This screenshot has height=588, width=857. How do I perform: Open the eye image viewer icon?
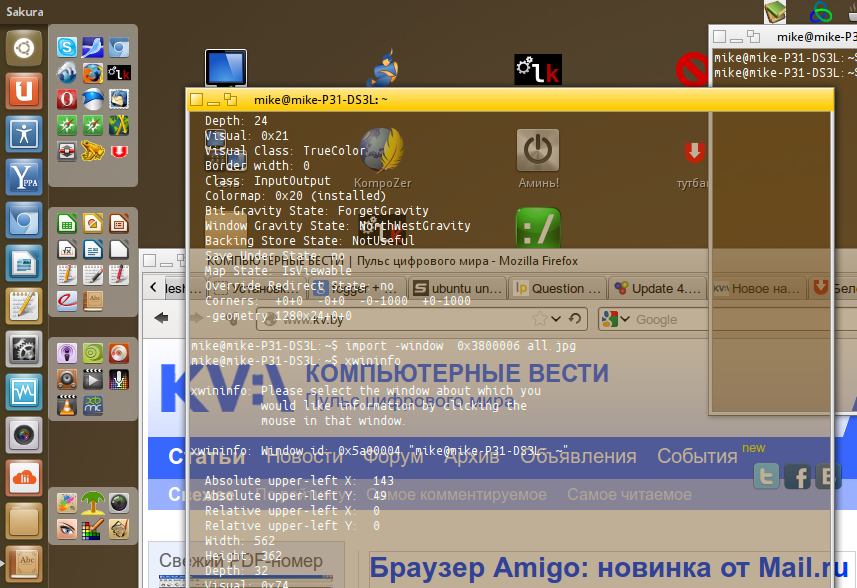pos(67,528)
